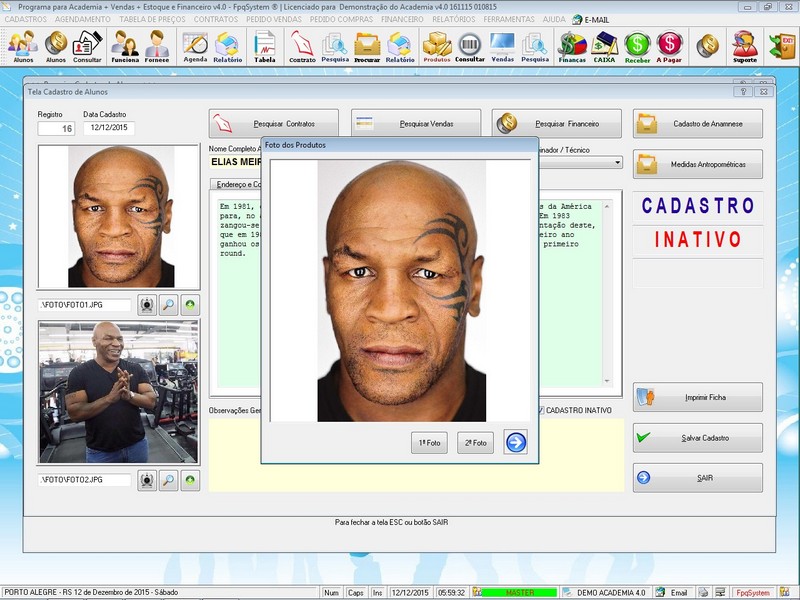Viewport: 800px width, 600px height.
Task: Open the A Pagar toolbar icon
Action: 670,46
